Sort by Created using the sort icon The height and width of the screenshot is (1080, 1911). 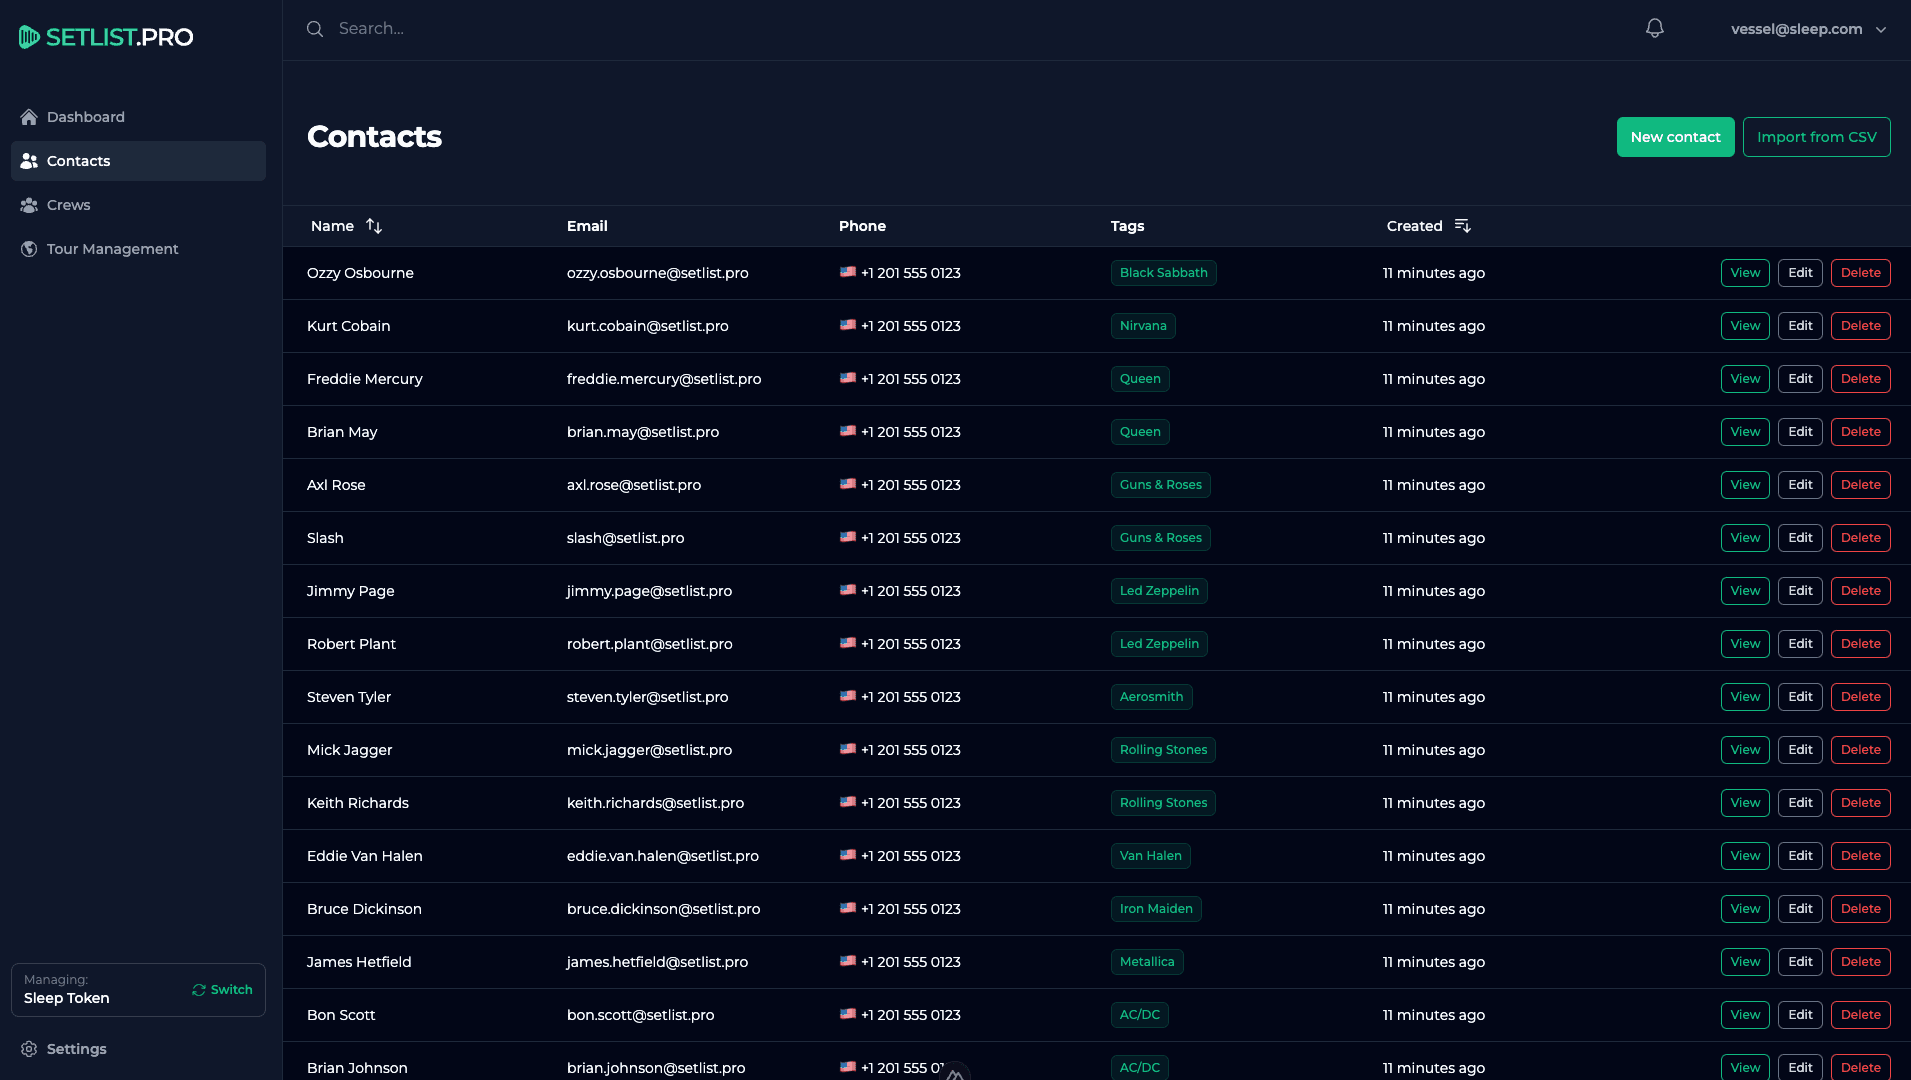[x=1463, y=226]
